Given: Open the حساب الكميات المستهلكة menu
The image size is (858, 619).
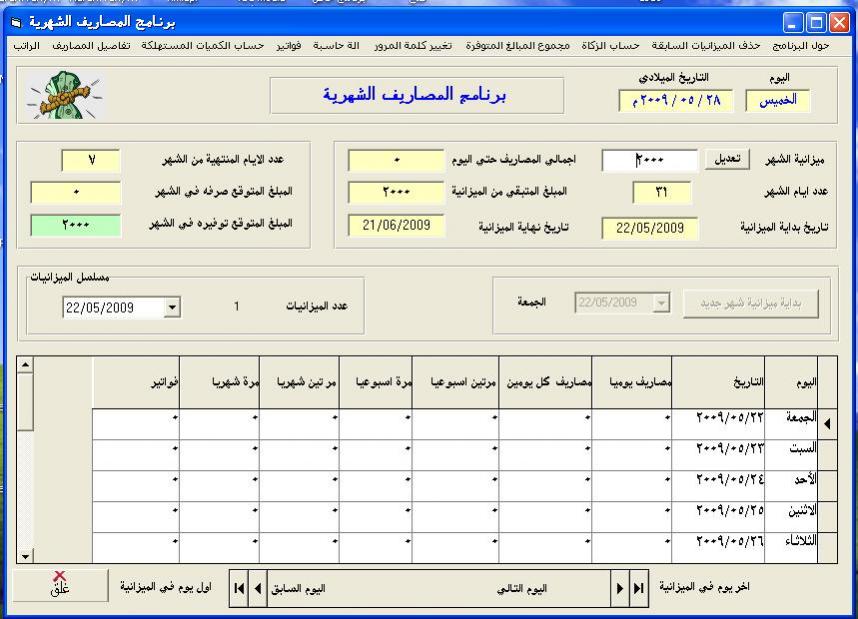Looking at the screenshot, I should [x=202, y=46].
